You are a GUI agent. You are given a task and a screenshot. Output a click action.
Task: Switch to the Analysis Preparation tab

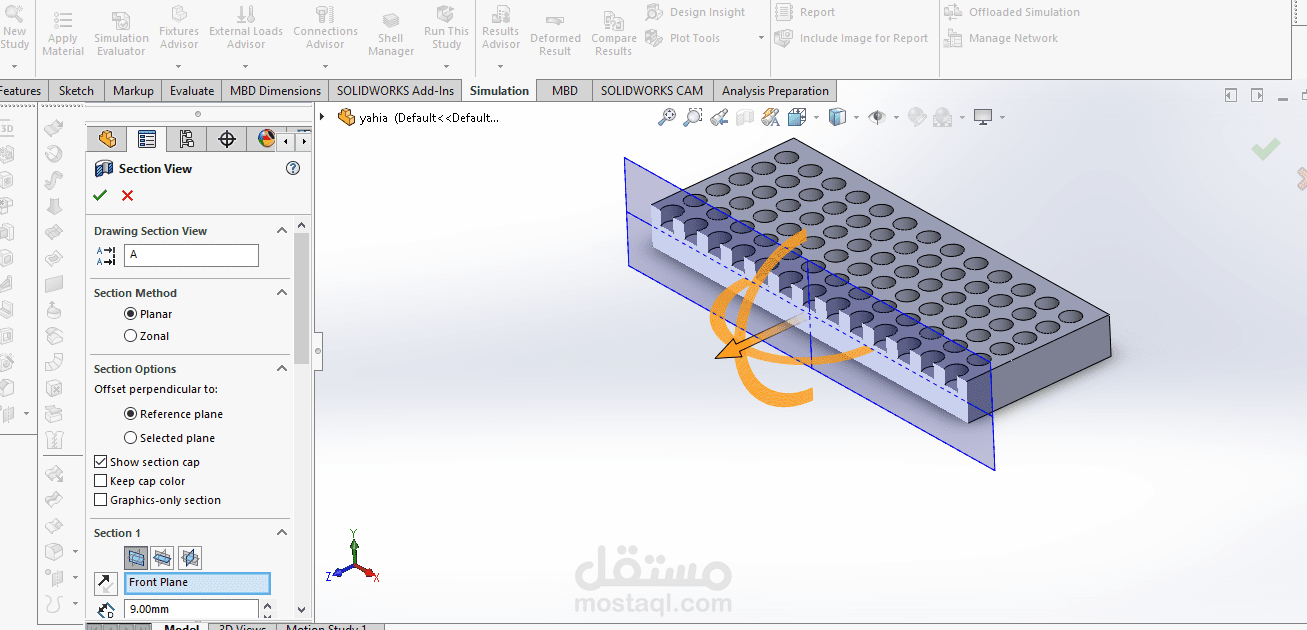coord(775,90)
